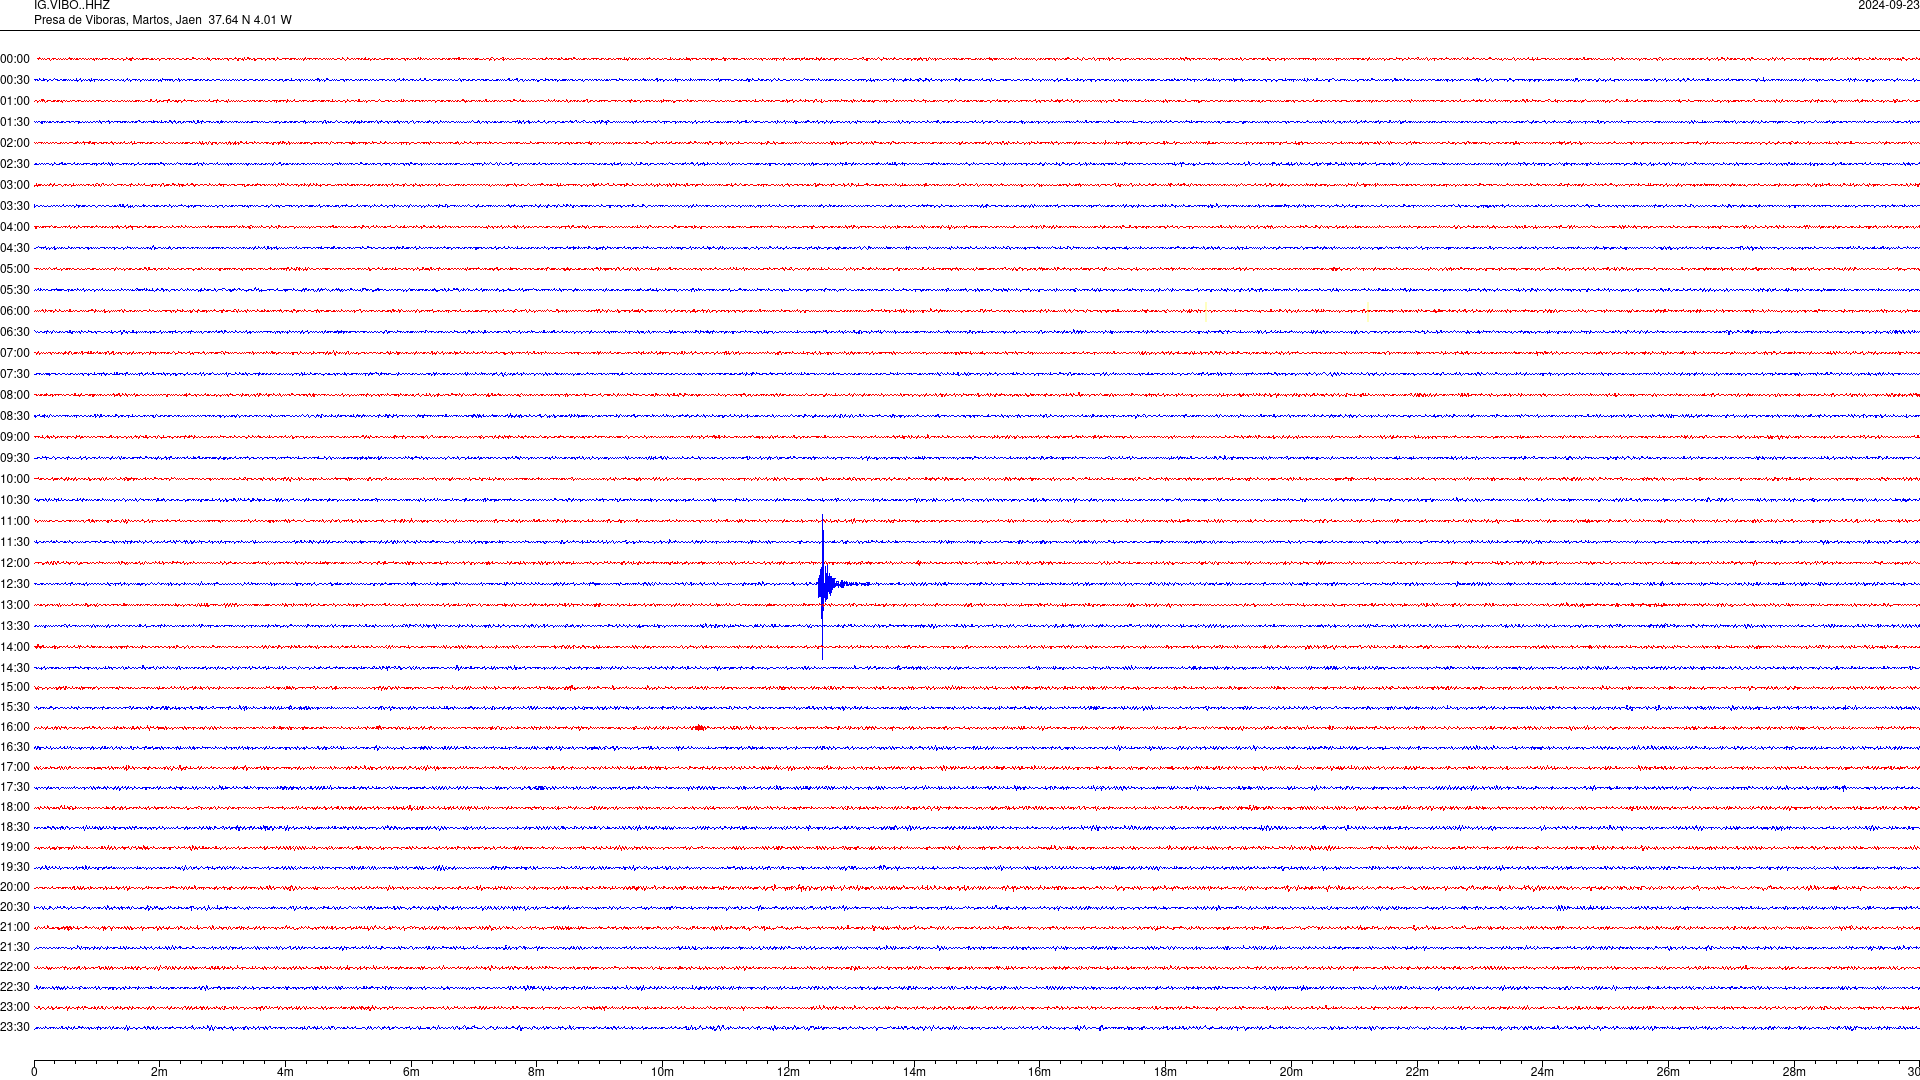Image resolution: width=1920 pixels, height=1080 pixels.
Task: Click the 24m time axis tick label
Action: point(1542,1072)
